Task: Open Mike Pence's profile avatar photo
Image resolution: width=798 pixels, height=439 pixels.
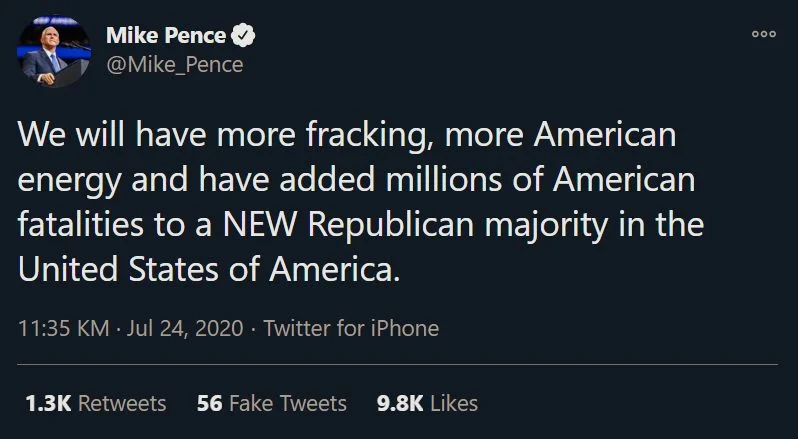Action: click(x=56, y=52)
